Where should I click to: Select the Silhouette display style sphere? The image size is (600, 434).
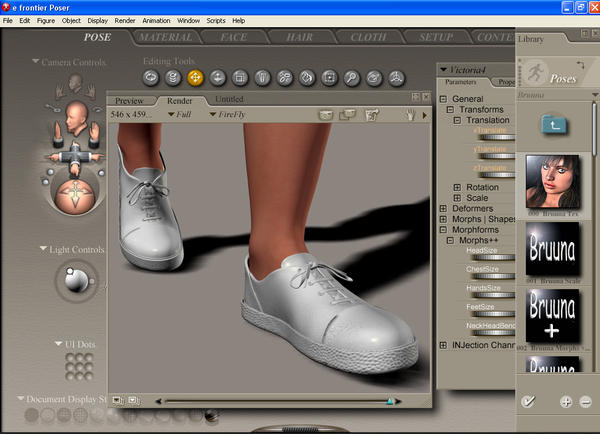click(31, 415)
